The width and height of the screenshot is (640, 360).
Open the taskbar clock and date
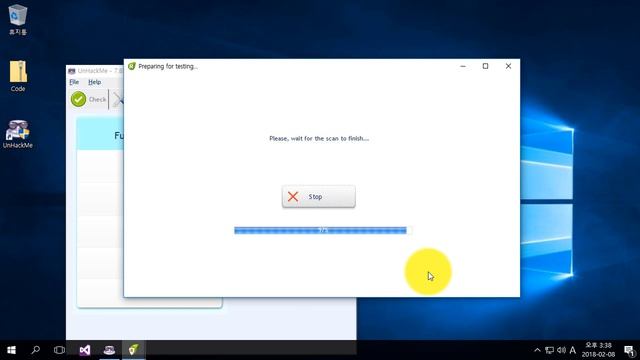[598, 350]
